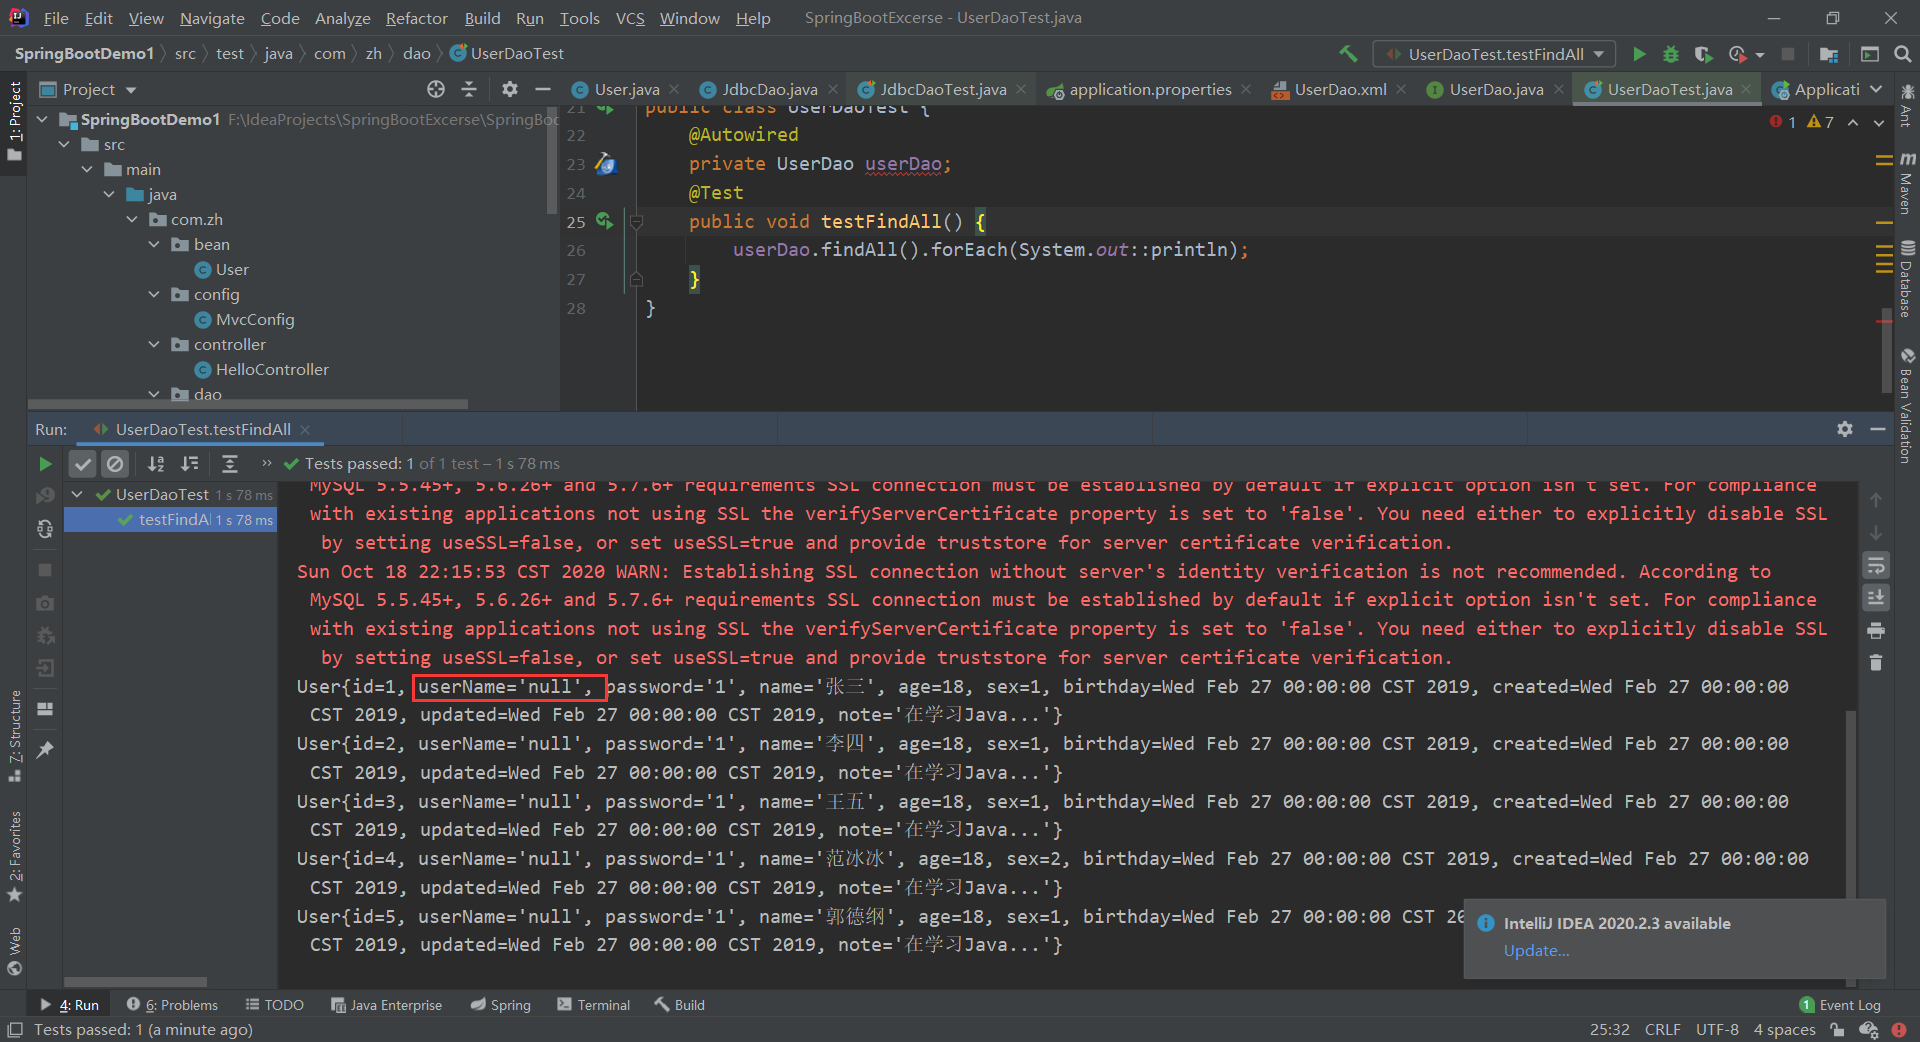The width and height of the screenshot is (1920, 1042).
Task: Run UserDaoTest.testFindAll with green play button
Action: tap(1639, 54)
